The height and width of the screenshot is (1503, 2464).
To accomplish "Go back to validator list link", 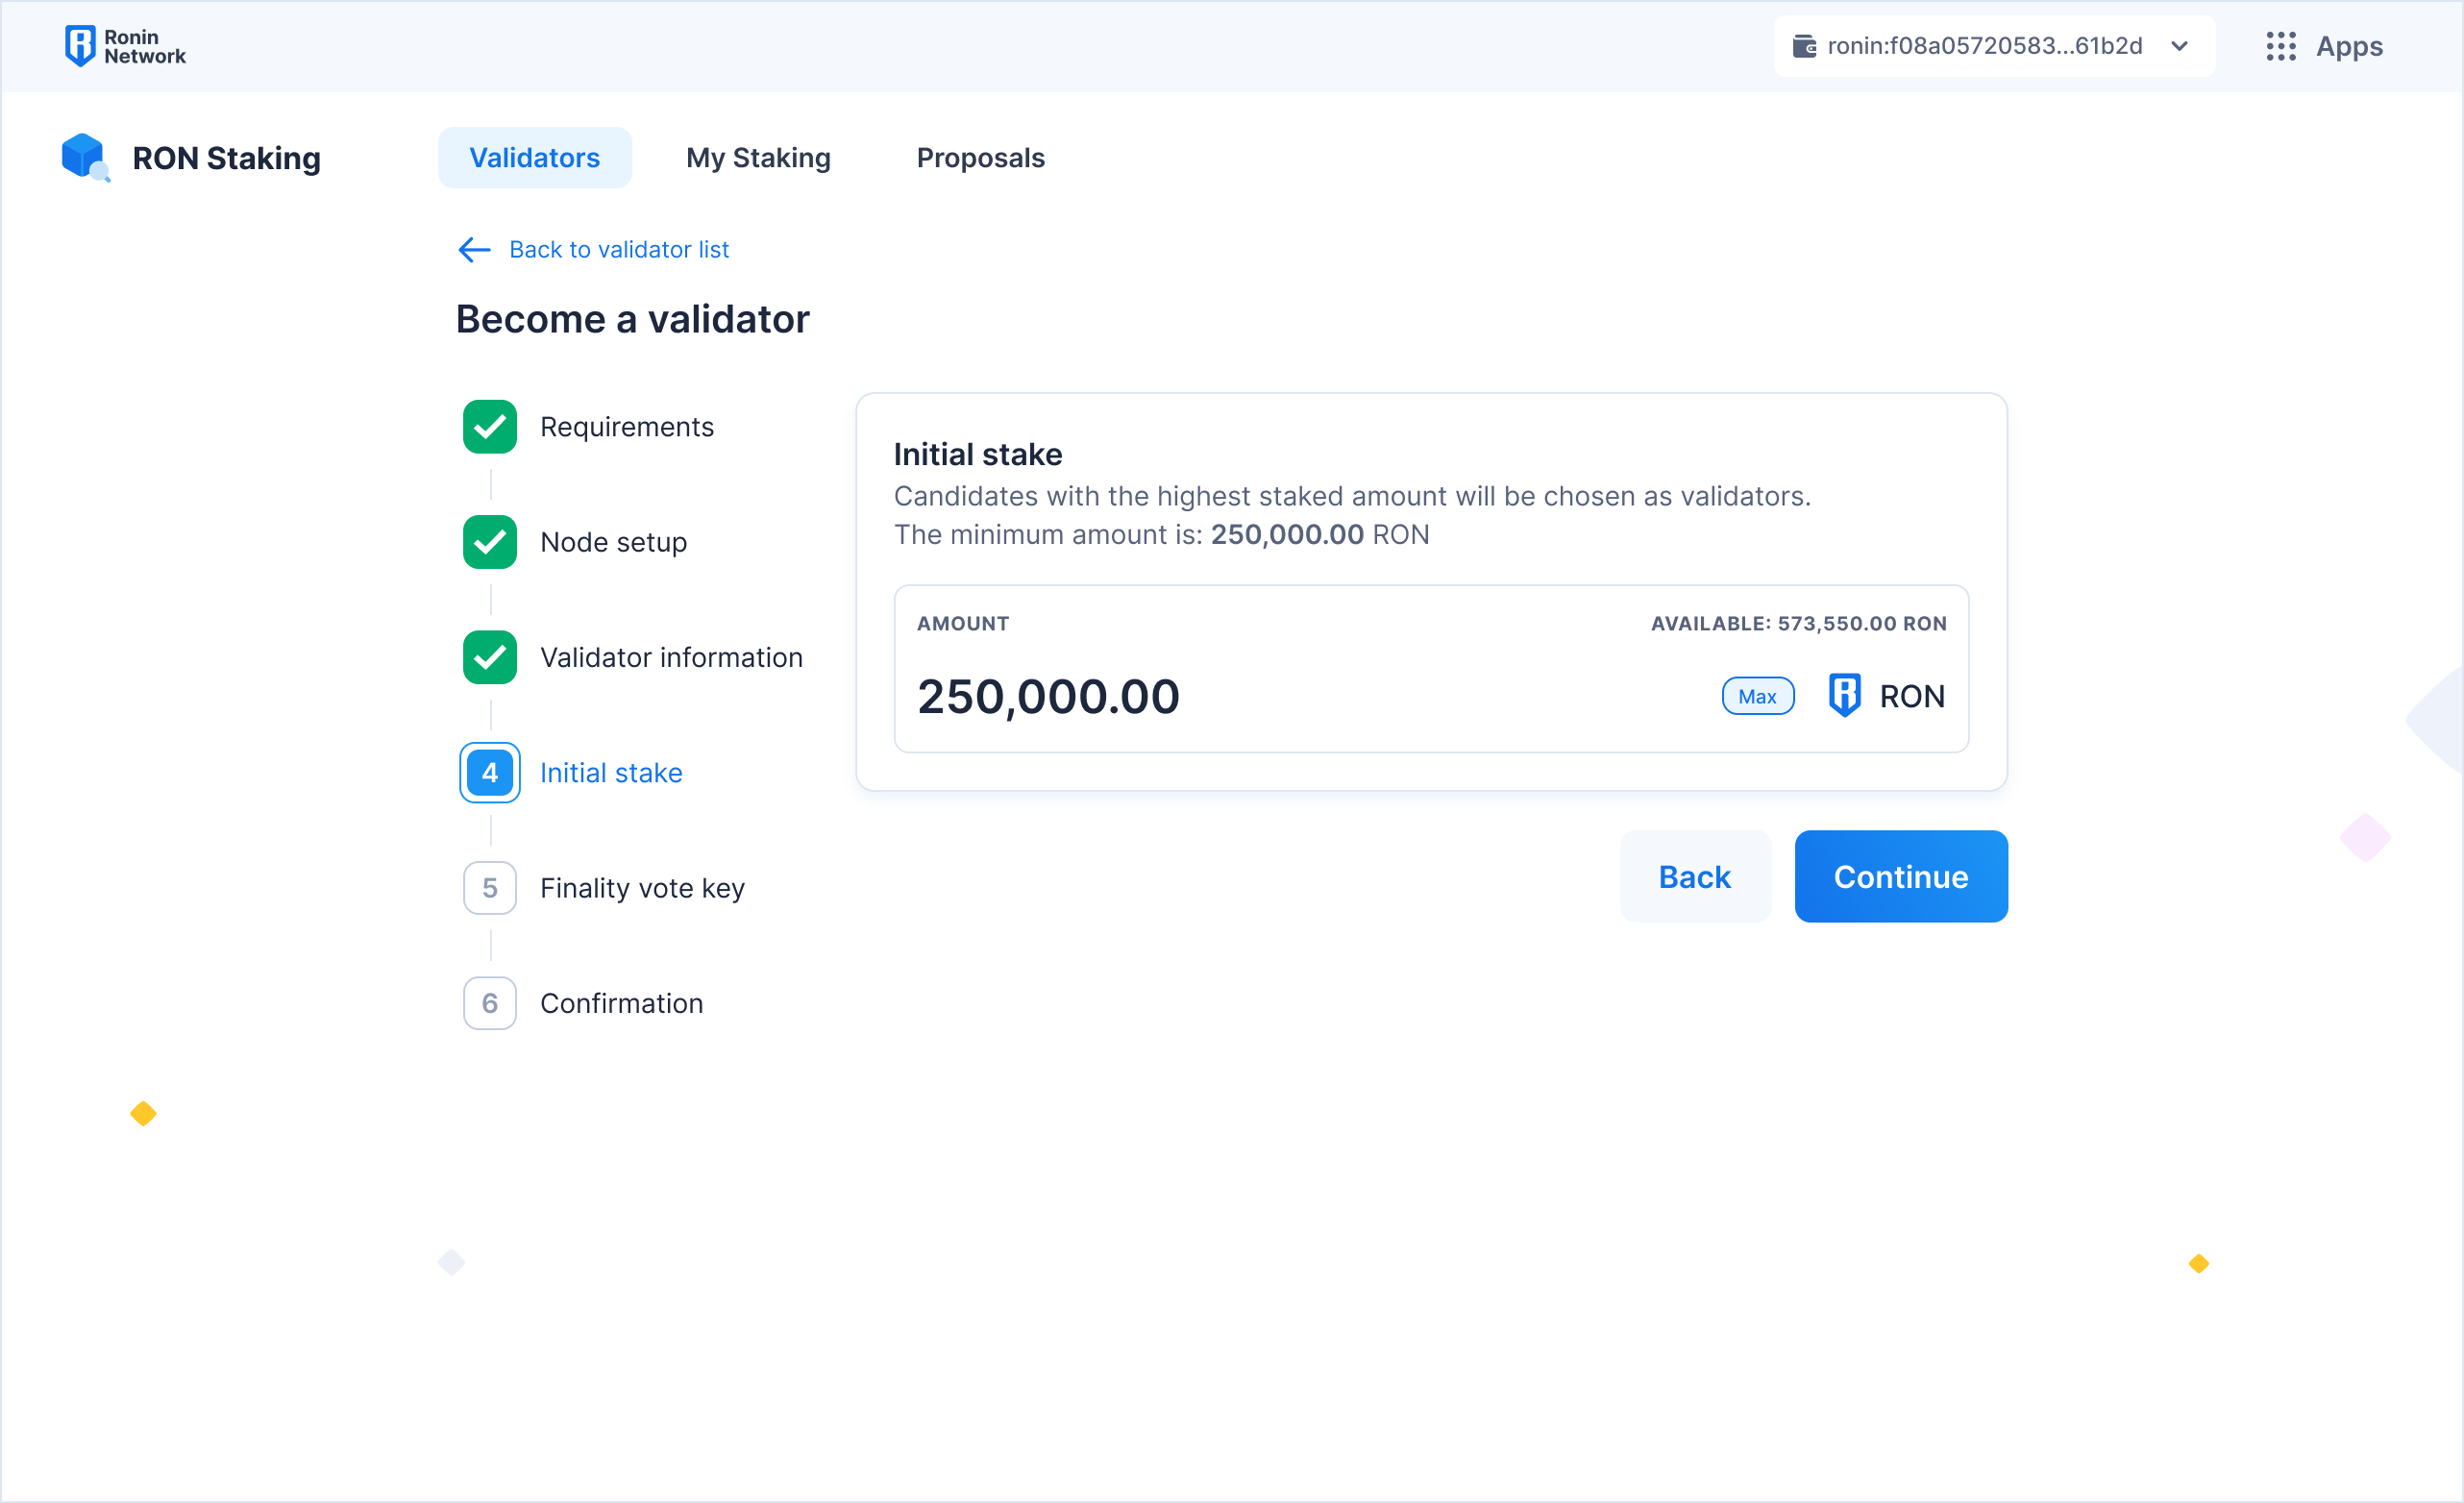I will pyautogui.click(x=619, y=249).
